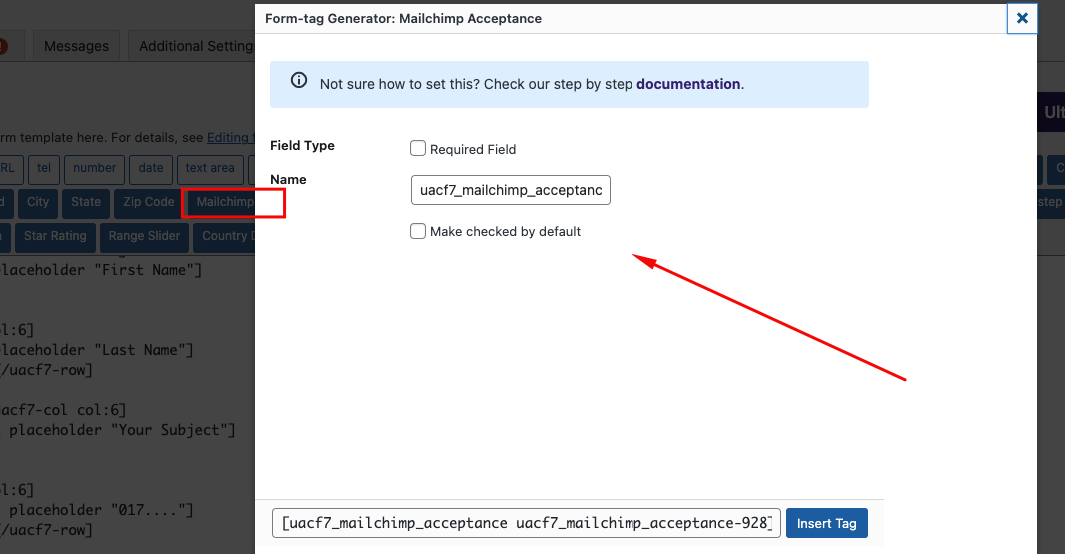The width and height of the screenshot is (1065, 554).
Task: Open the Editing form template link
Action: [231, 138]
